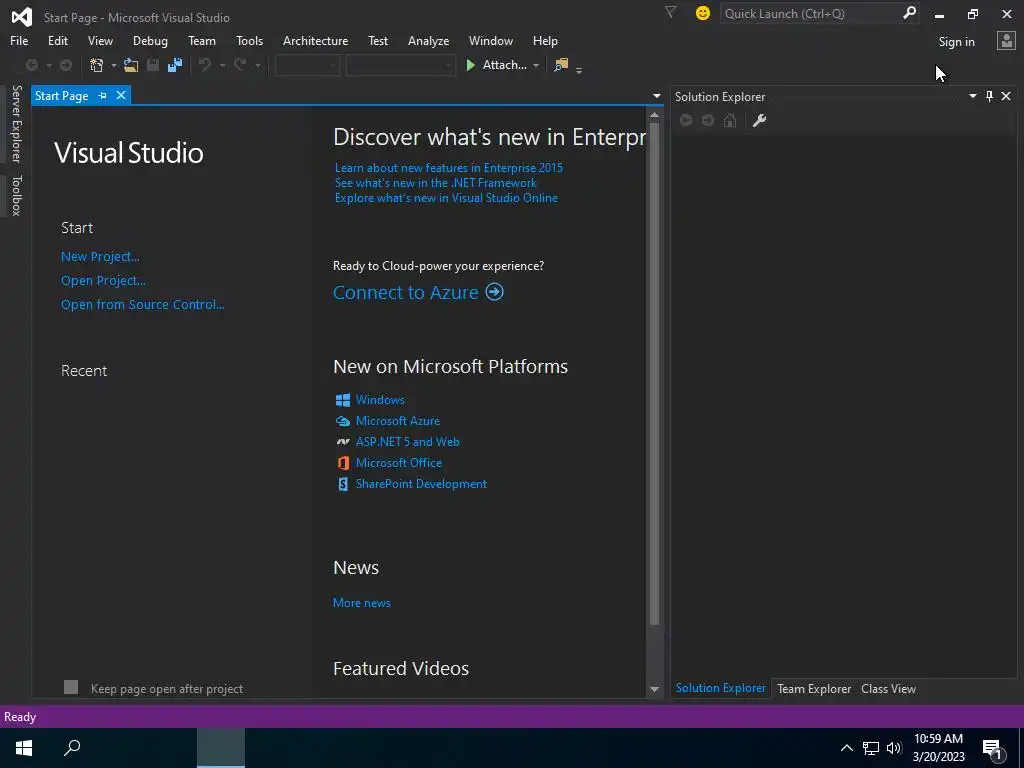Open the Windows Start menu
This screenshot has height=768, width=1024.
click(x=24, y=748)
